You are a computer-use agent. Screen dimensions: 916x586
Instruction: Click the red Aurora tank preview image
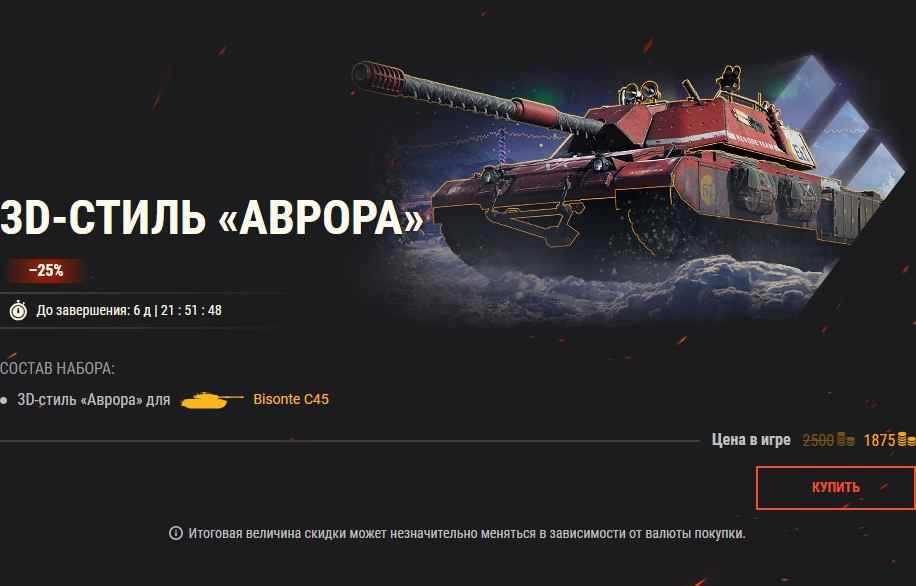(x=625, y=187)
